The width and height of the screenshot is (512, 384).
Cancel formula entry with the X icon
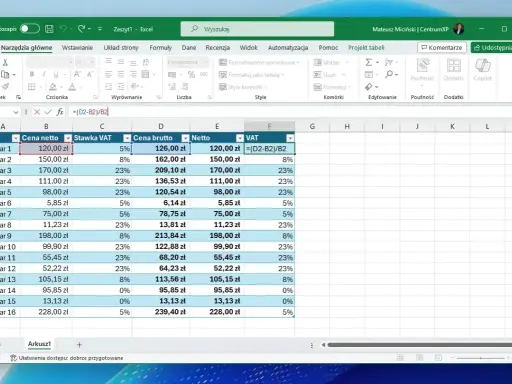[x=37, y=112]
